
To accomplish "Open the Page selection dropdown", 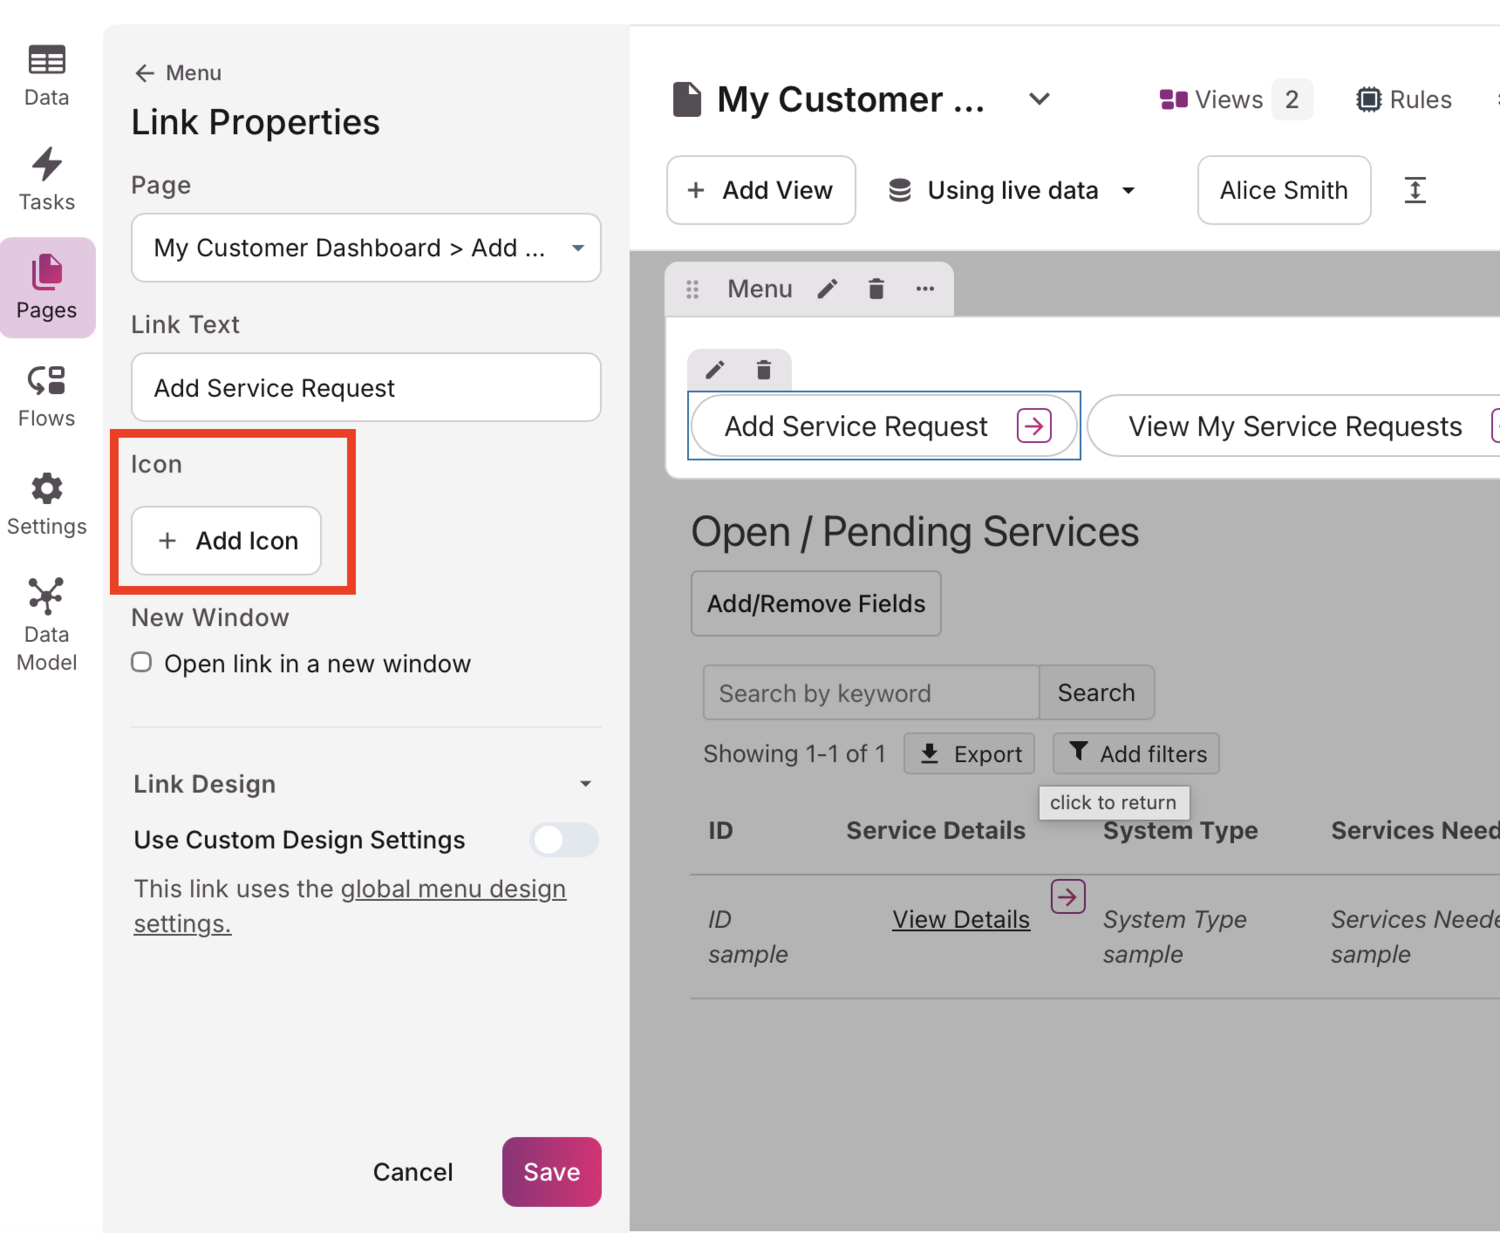I will [x=365, y=248].
